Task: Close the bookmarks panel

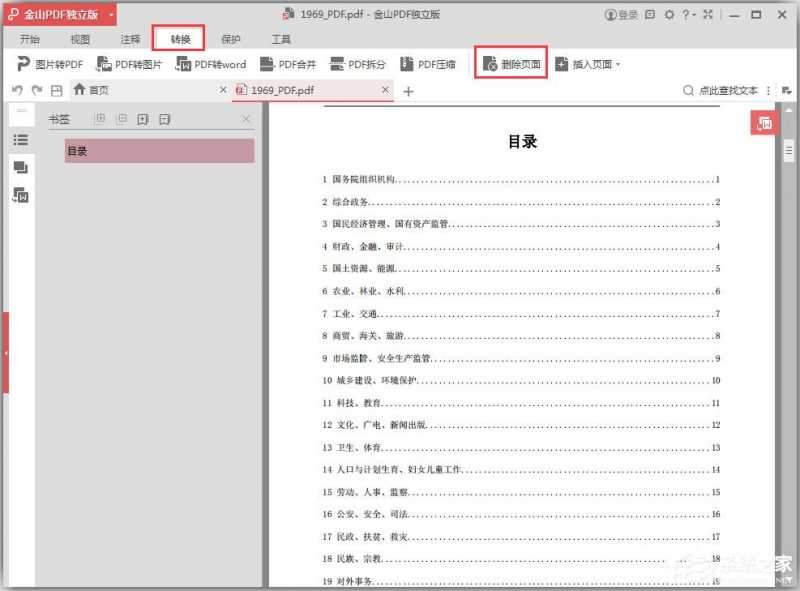Action: point(246,118)
